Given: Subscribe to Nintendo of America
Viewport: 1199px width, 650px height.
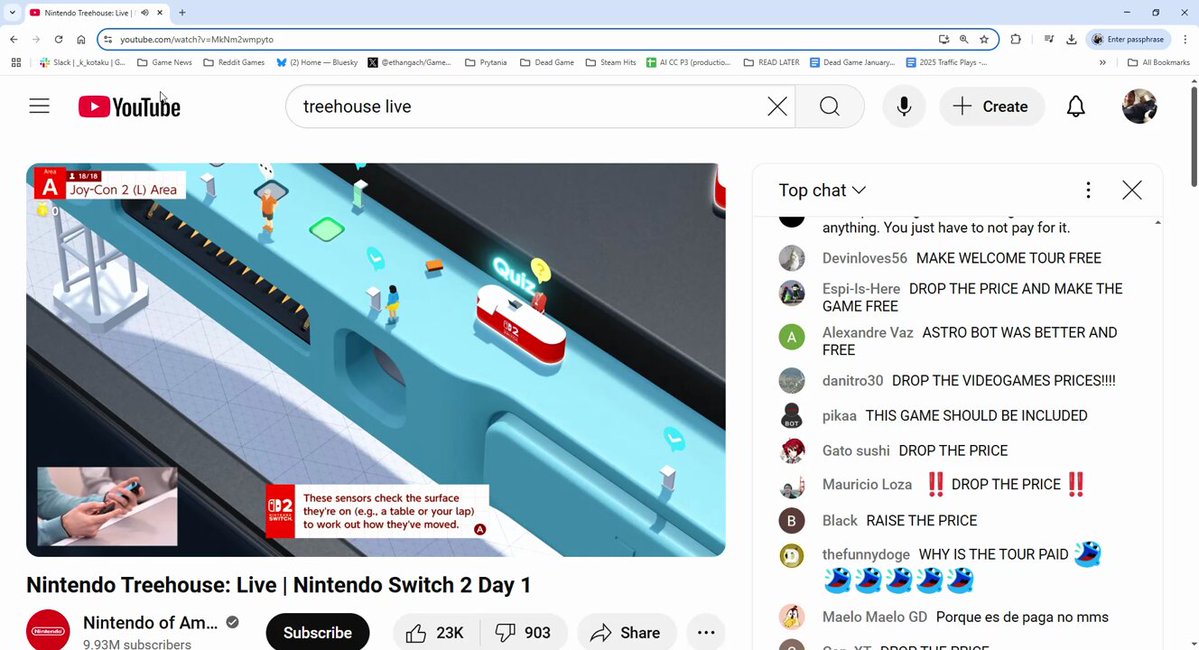Looking at the screenshot, I should [317, 632].
